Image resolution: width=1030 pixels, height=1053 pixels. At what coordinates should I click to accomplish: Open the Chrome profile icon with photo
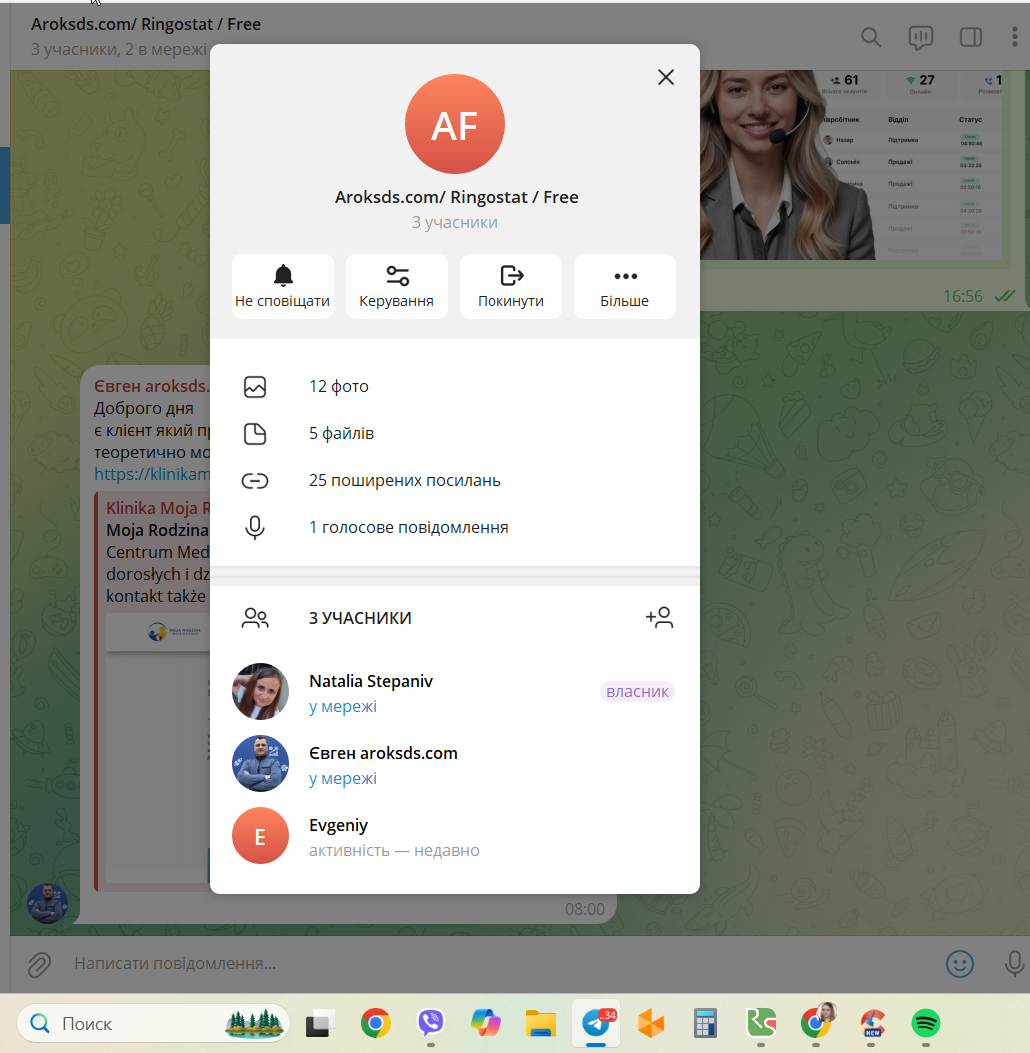click(816, 1022)
